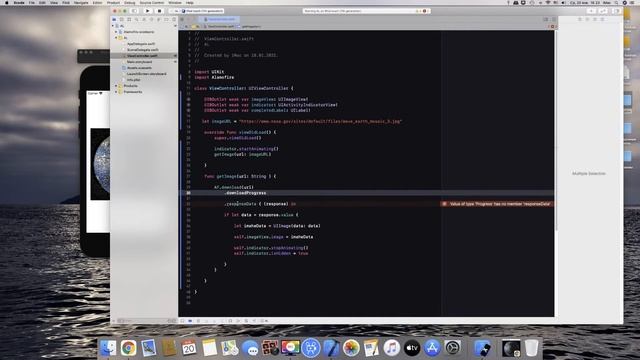Select the Project navigator folder icon
This screenshot has height=360, width=640.
114,19
